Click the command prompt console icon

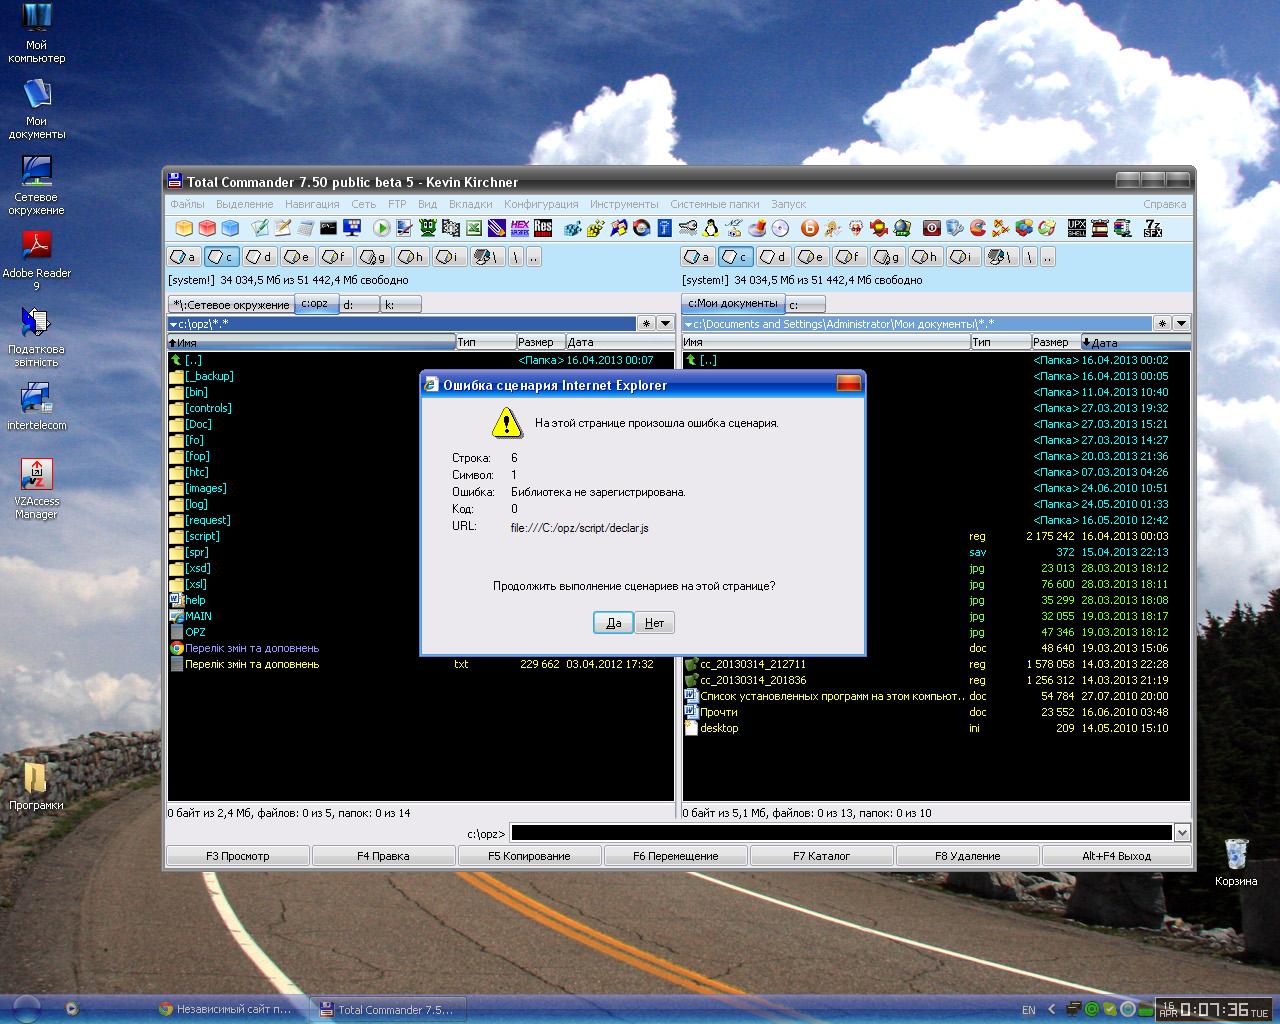tap(328, 228)
